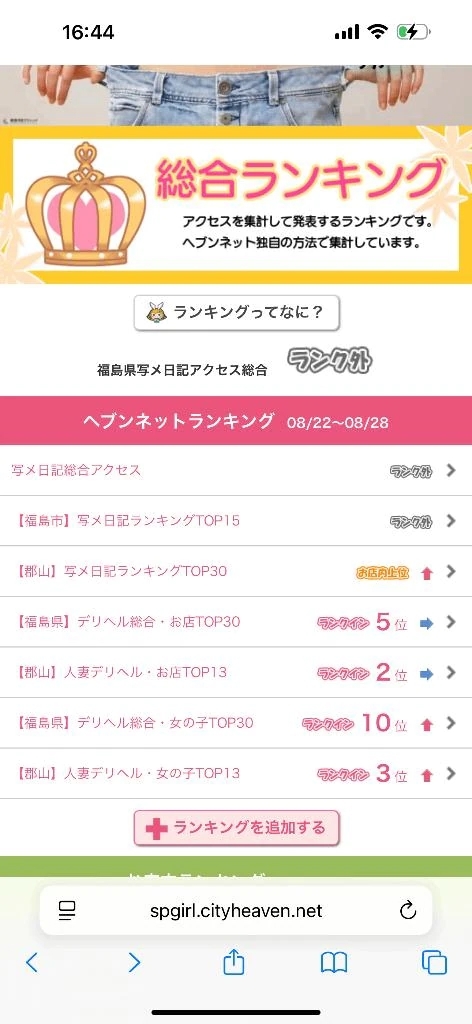Expand 【郡山】写メ日記ランキングTOP30 chevron
Image resolution: width=472 pixels, height=1024 pixels.
[x=450, y=571]
